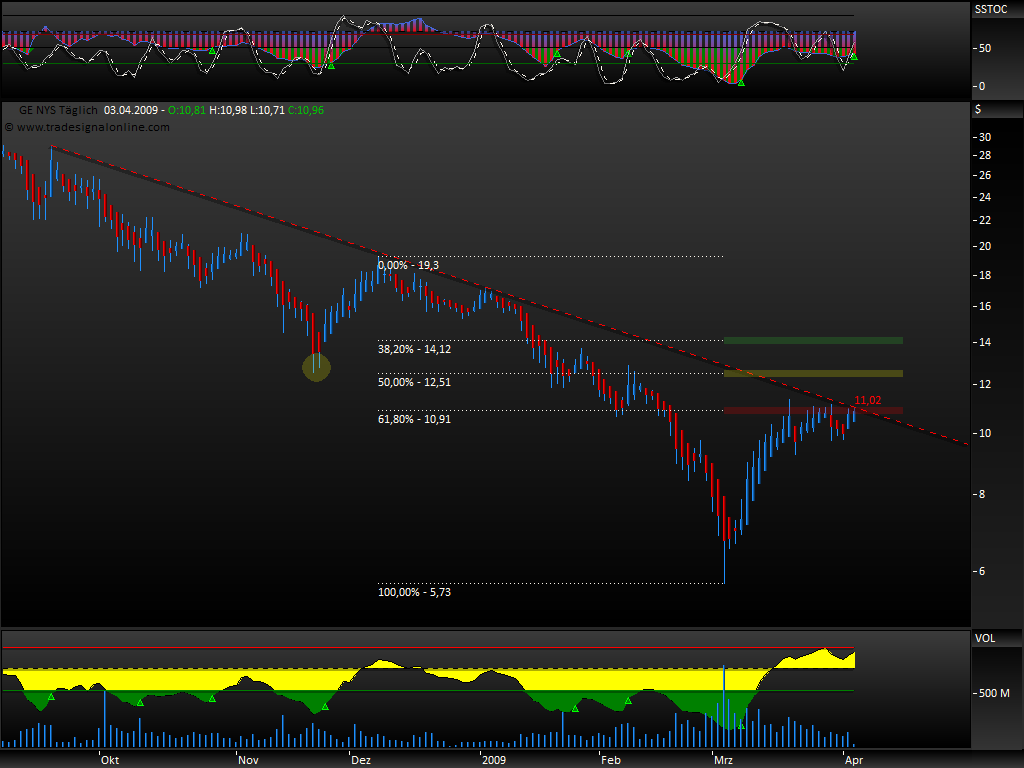Screen dimensions: 1024x768
Task: Click the '50,00% - 12,51' Fibonacci label
Action: pos(414,381)
